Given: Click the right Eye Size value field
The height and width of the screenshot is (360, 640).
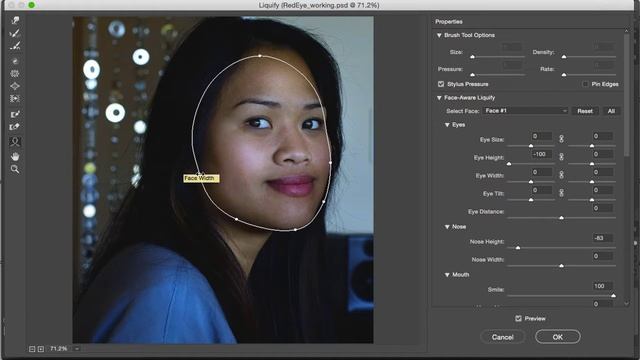Looking at the screenshot, I should pyautogui.click(x=602, y=136).
